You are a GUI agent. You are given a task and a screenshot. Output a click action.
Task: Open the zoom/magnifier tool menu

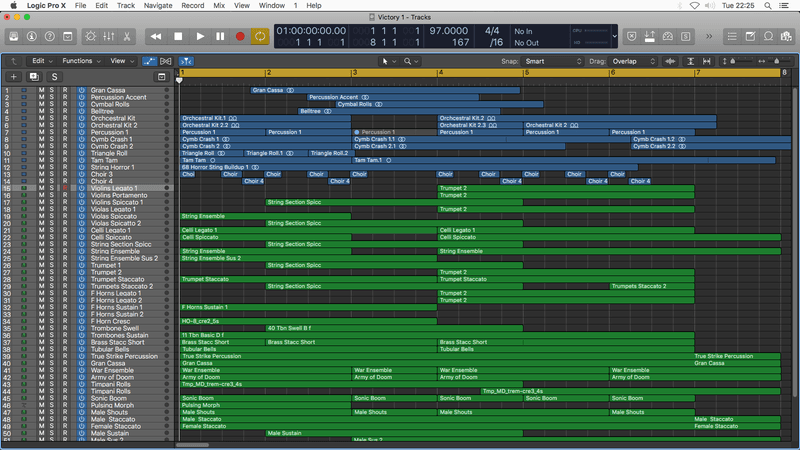point(411,61)
